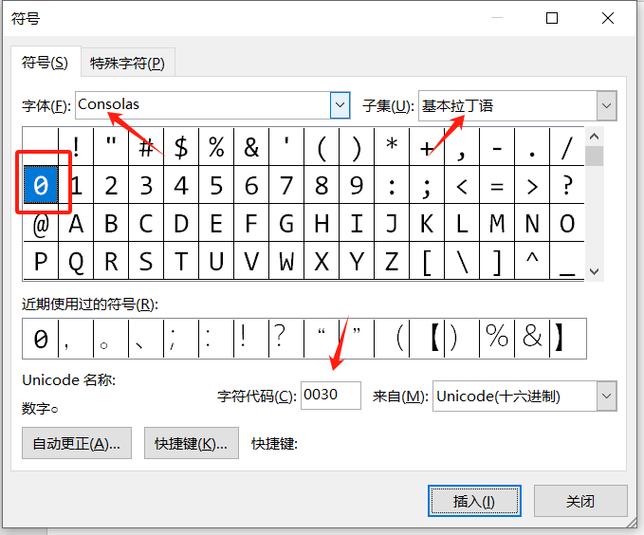Expand the 子集 subset dropdown arrow
This screenshot has height=535, width=644.
pos(606,106)
